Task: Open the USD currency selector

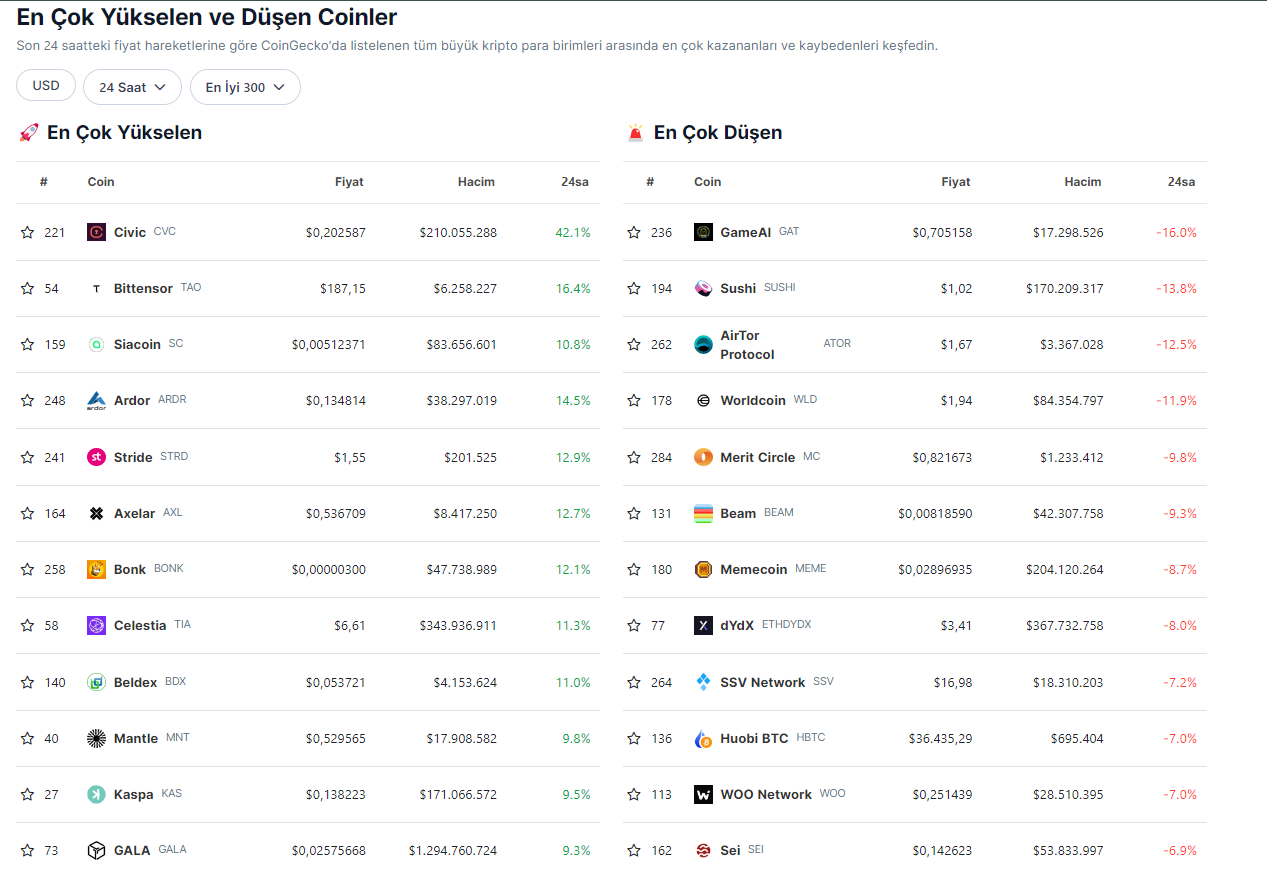Action: (x=46, y=86)
